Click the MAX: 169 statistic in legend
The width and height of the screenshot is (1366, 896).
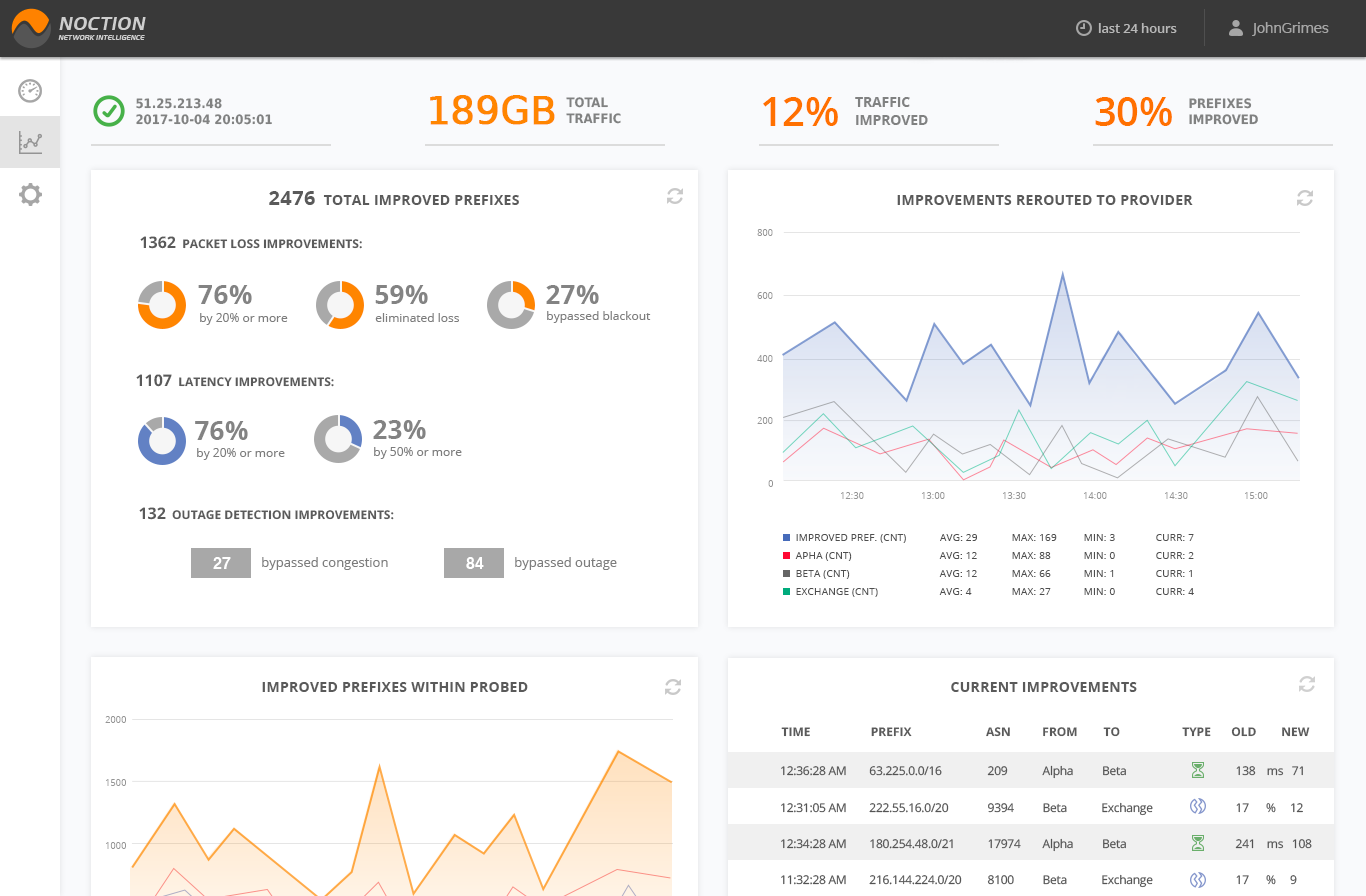pyautogui.click(x=1034, y=537)
